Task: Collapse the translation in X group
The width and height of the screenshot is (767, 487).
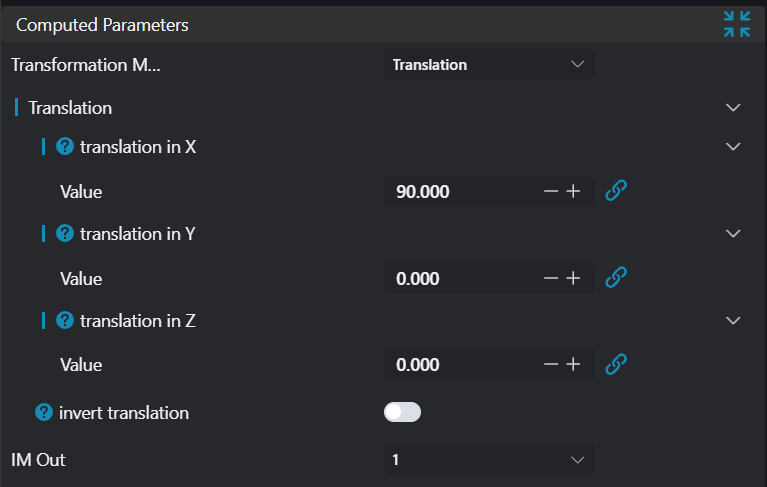Action: coord(733,146)
